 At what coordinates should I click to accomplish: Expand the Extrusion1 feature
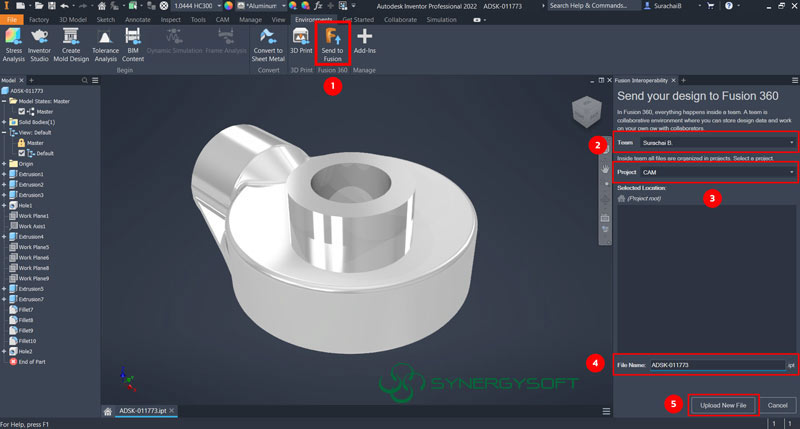(4, 174)
